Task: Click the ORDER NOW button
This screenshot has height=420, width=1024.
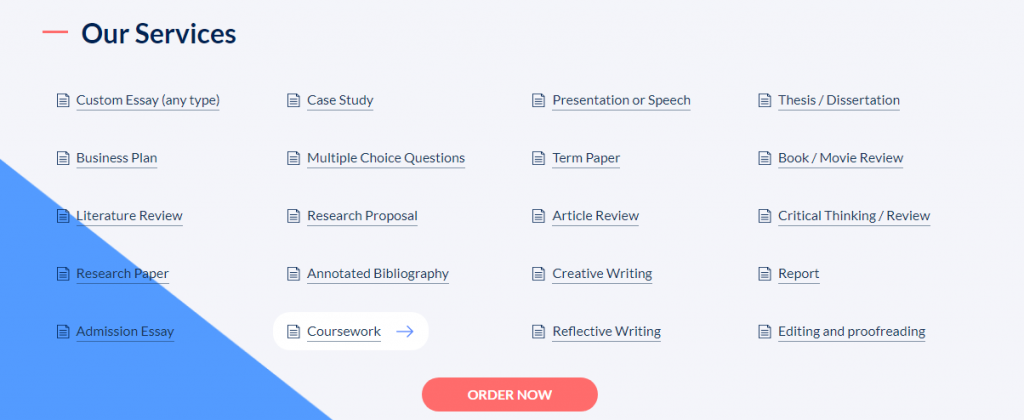Action: pos(509,395)
